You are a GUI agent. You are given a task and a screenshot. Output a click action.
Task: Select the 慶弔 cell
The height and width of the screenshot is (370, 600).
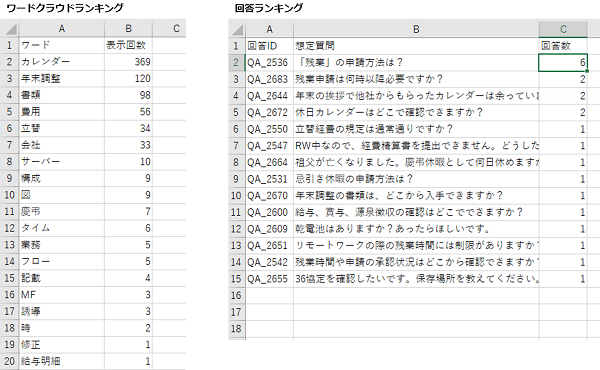tap(62, 212)
